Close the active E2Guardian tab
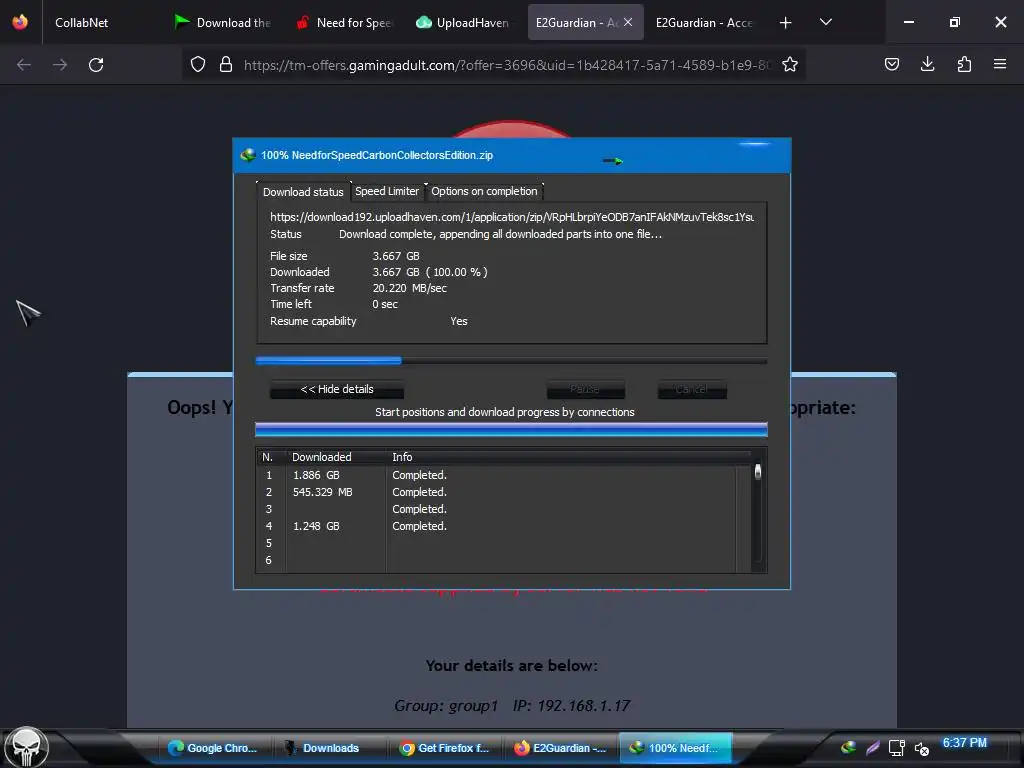The image size is (1024, 768). coord(628,22)
